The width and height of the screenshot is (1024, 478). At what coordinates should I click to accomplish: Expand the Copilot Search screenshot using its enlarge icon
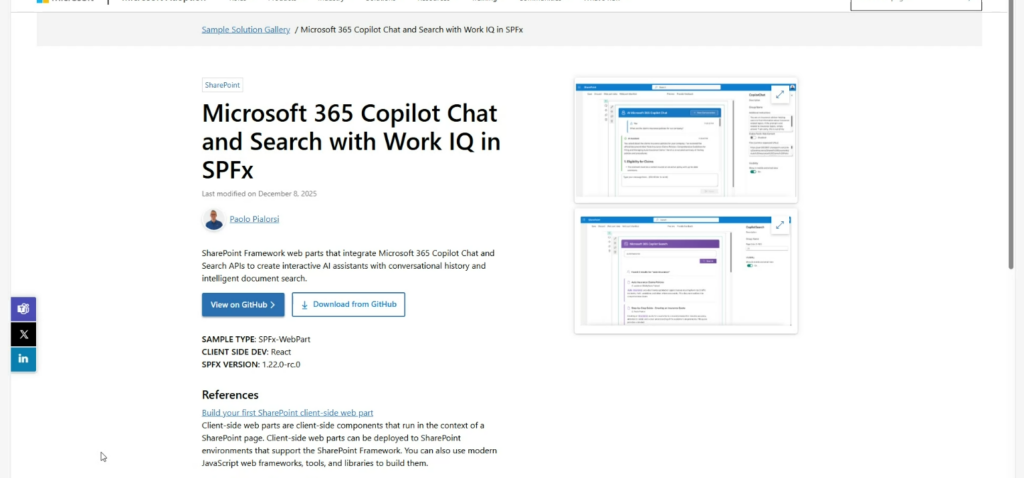tap(780, 225)
